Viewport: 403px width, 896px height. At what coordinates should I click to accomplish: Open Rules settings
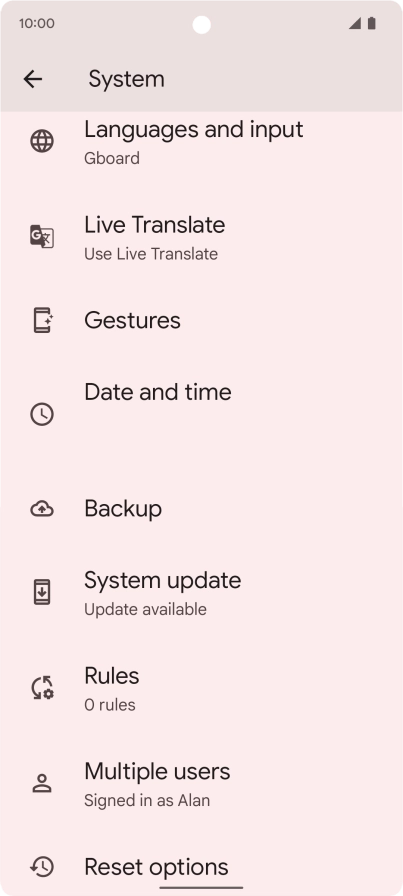click(x=201, y=688)
